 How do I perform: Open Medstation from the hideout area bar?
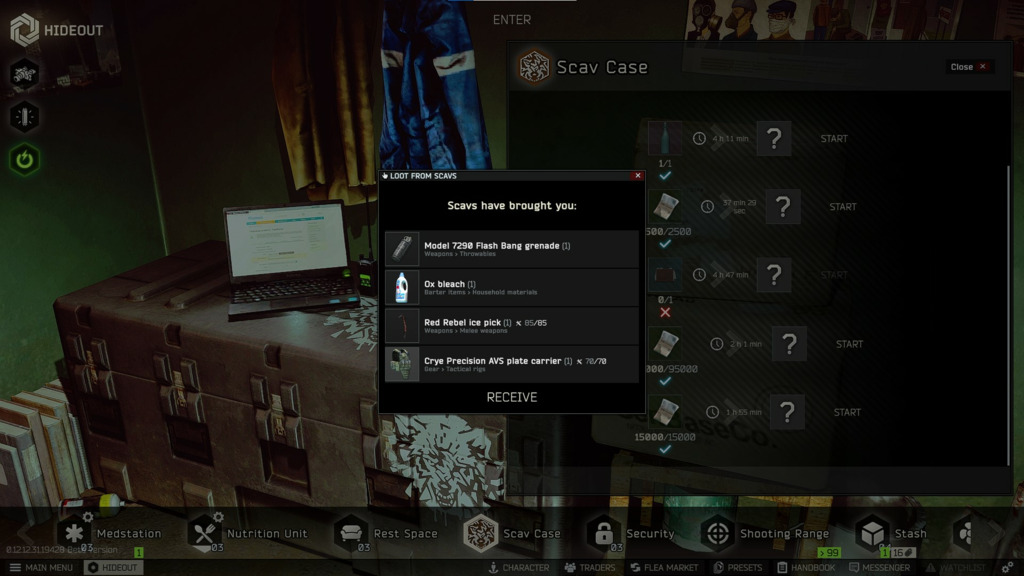tap(72, 533)
